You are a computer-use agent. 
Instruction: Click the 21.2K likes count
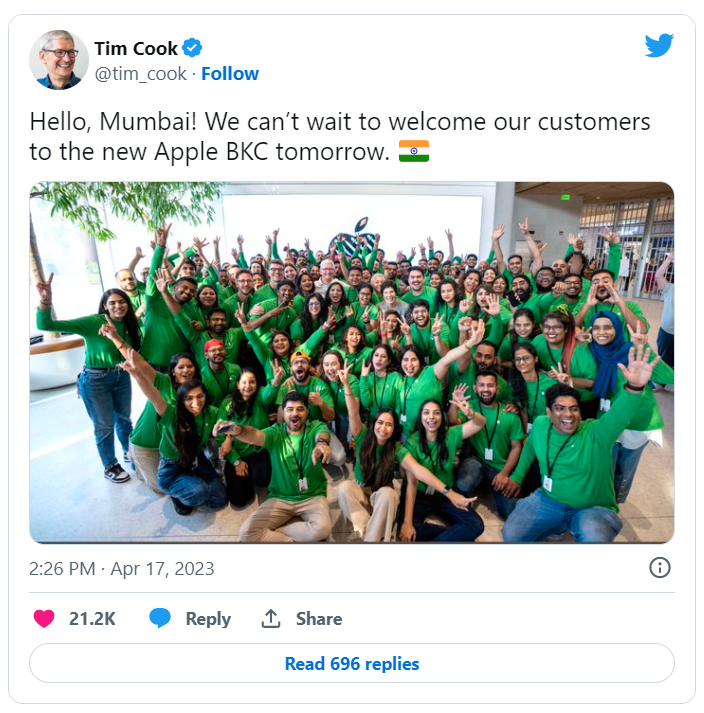[x=92, y=619]
